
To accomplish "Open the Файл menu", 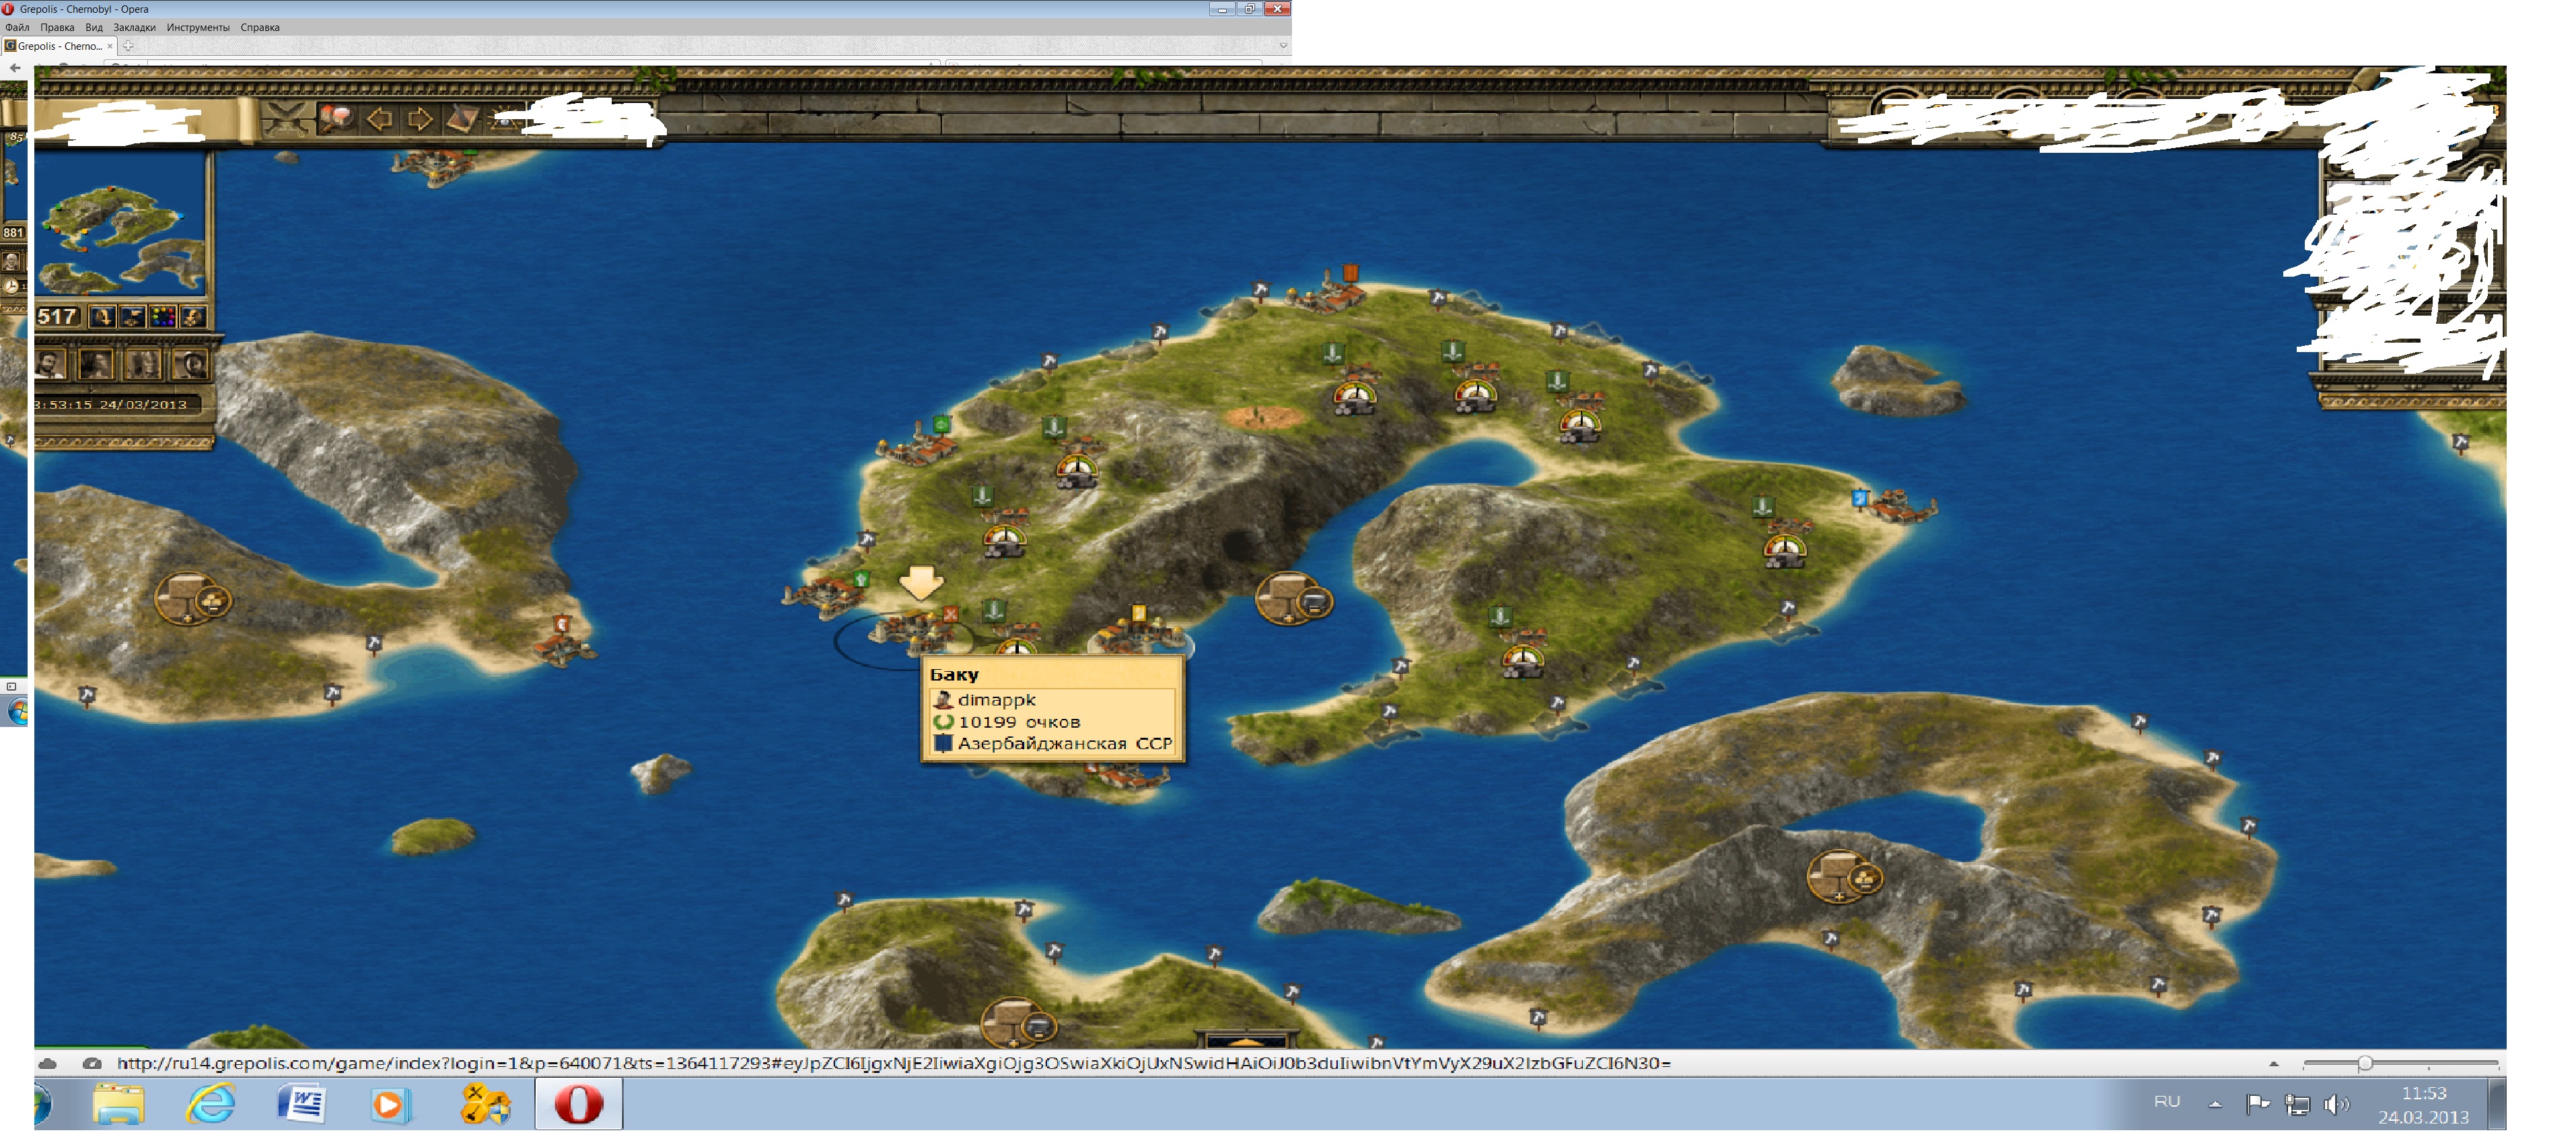I will [17, 27].
